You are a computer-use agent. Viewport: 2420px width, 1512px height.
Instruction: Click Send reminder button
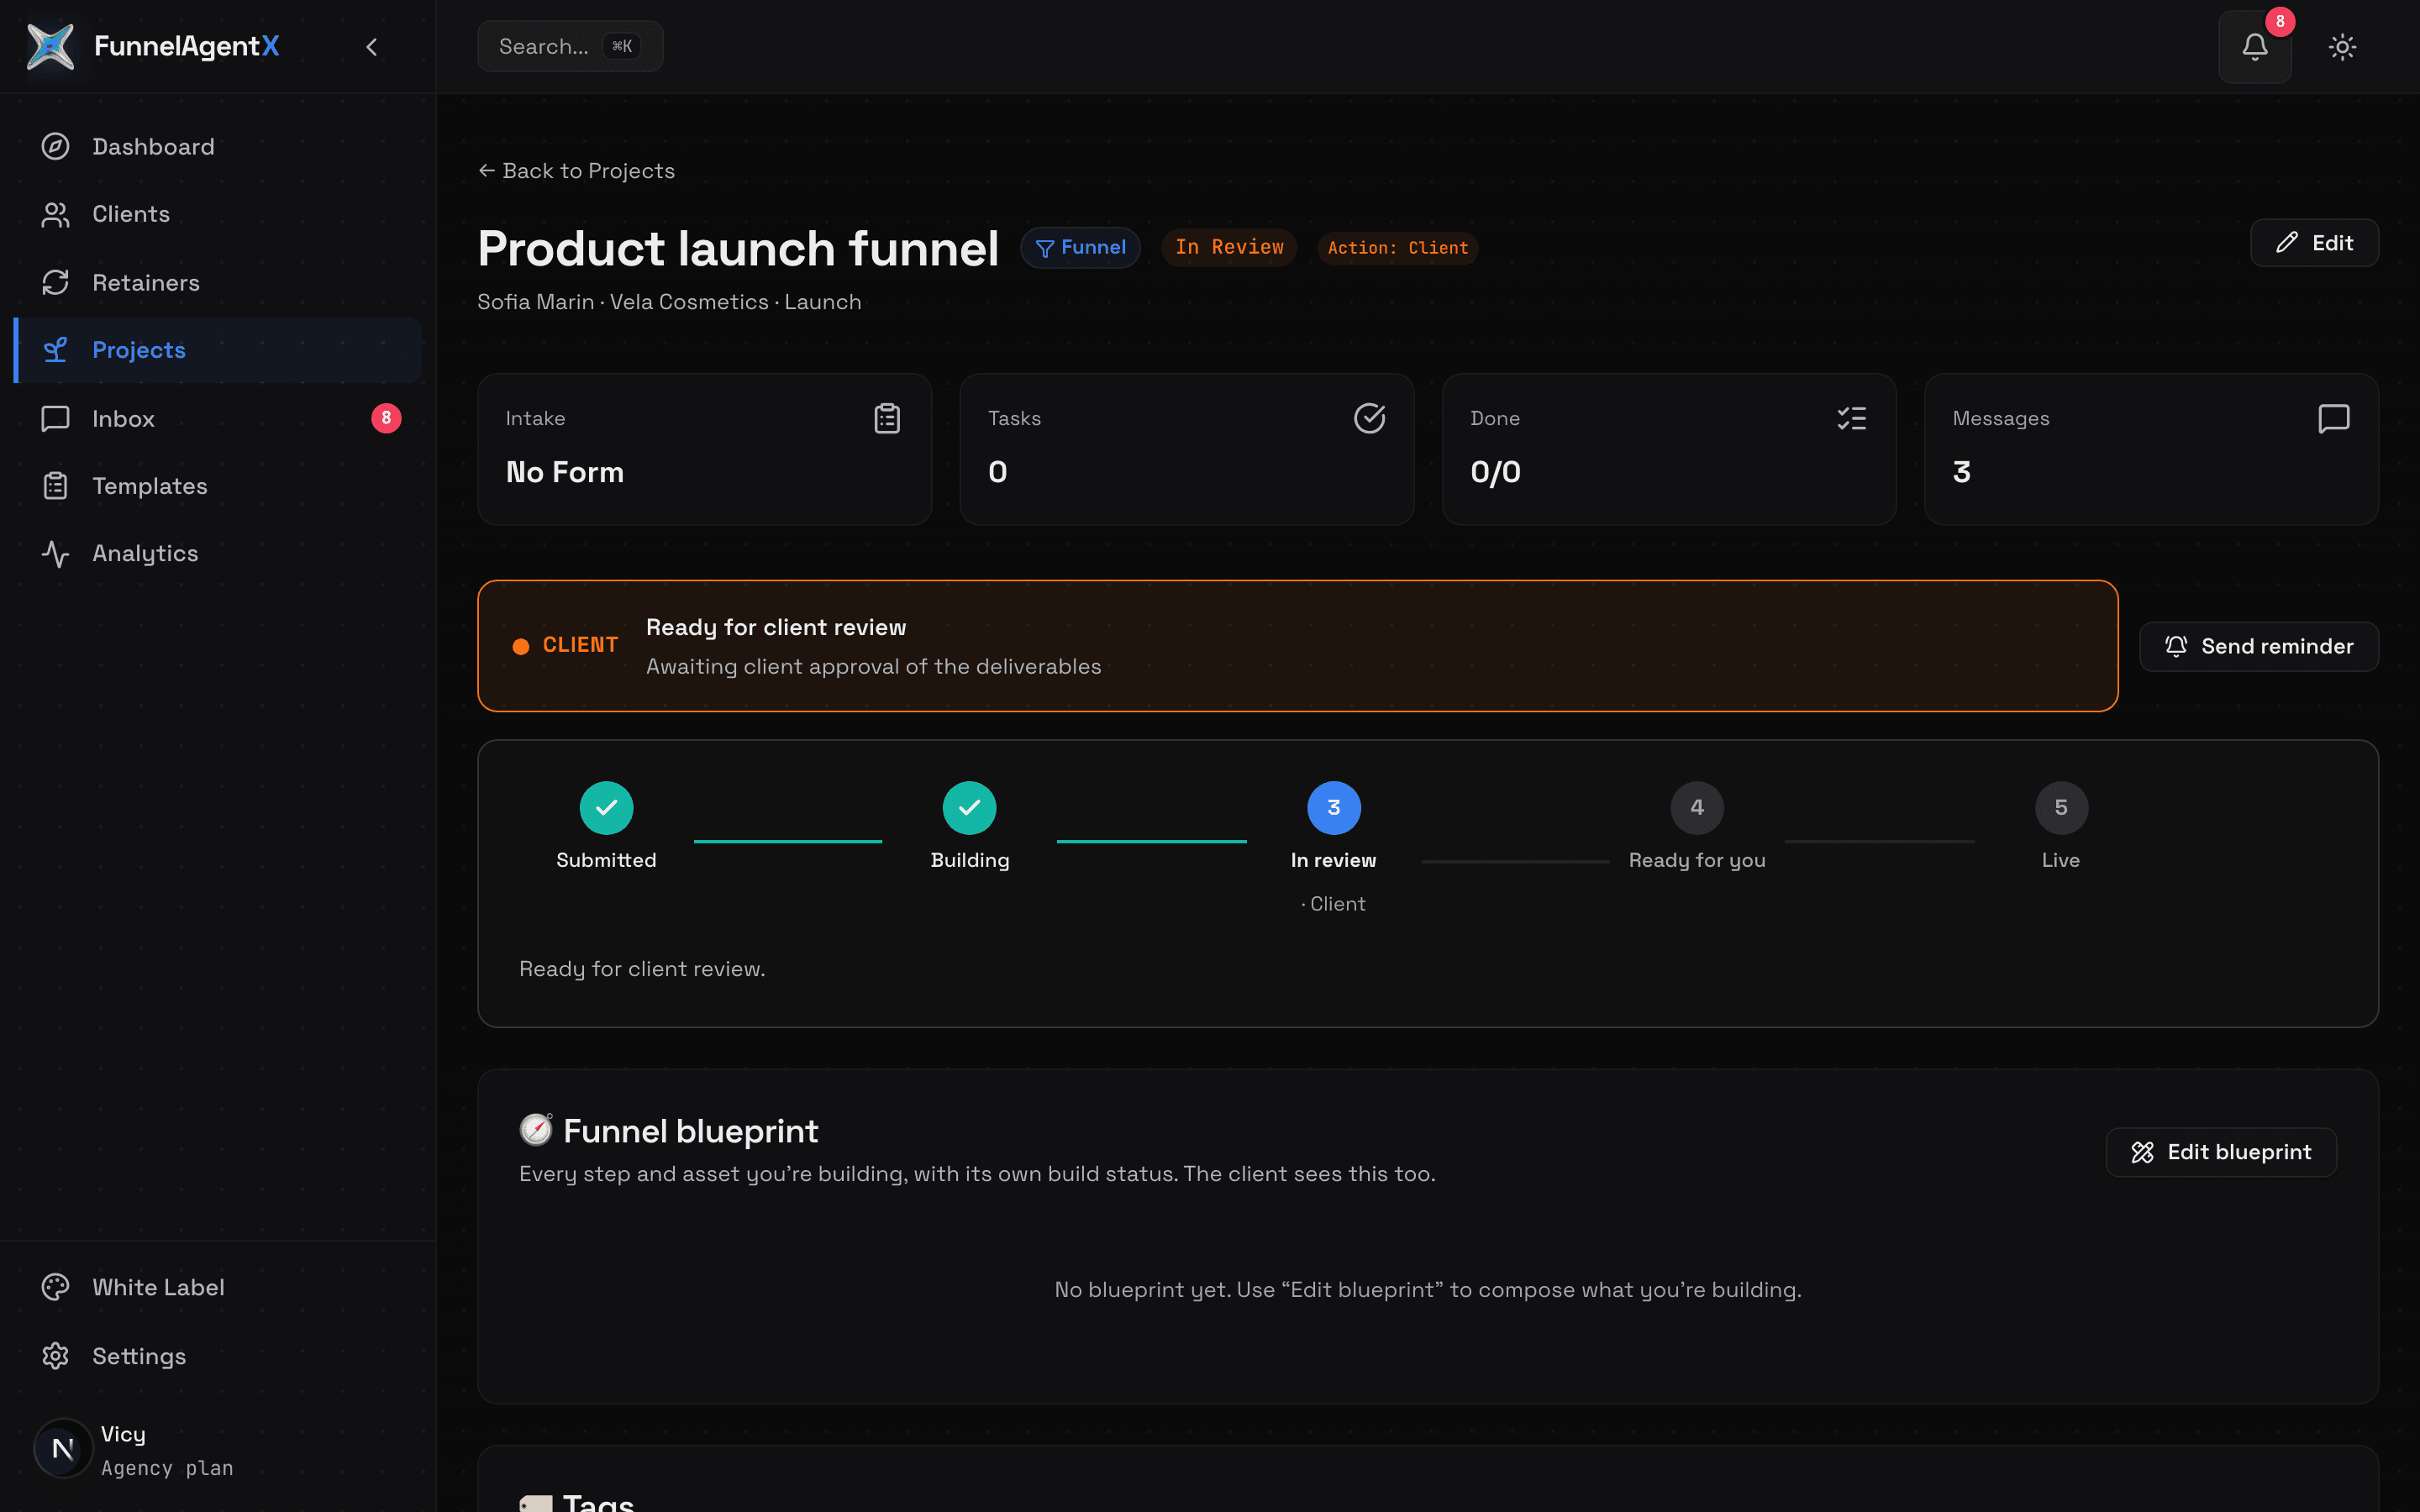pyautogui.click(x=2258, y=646)
